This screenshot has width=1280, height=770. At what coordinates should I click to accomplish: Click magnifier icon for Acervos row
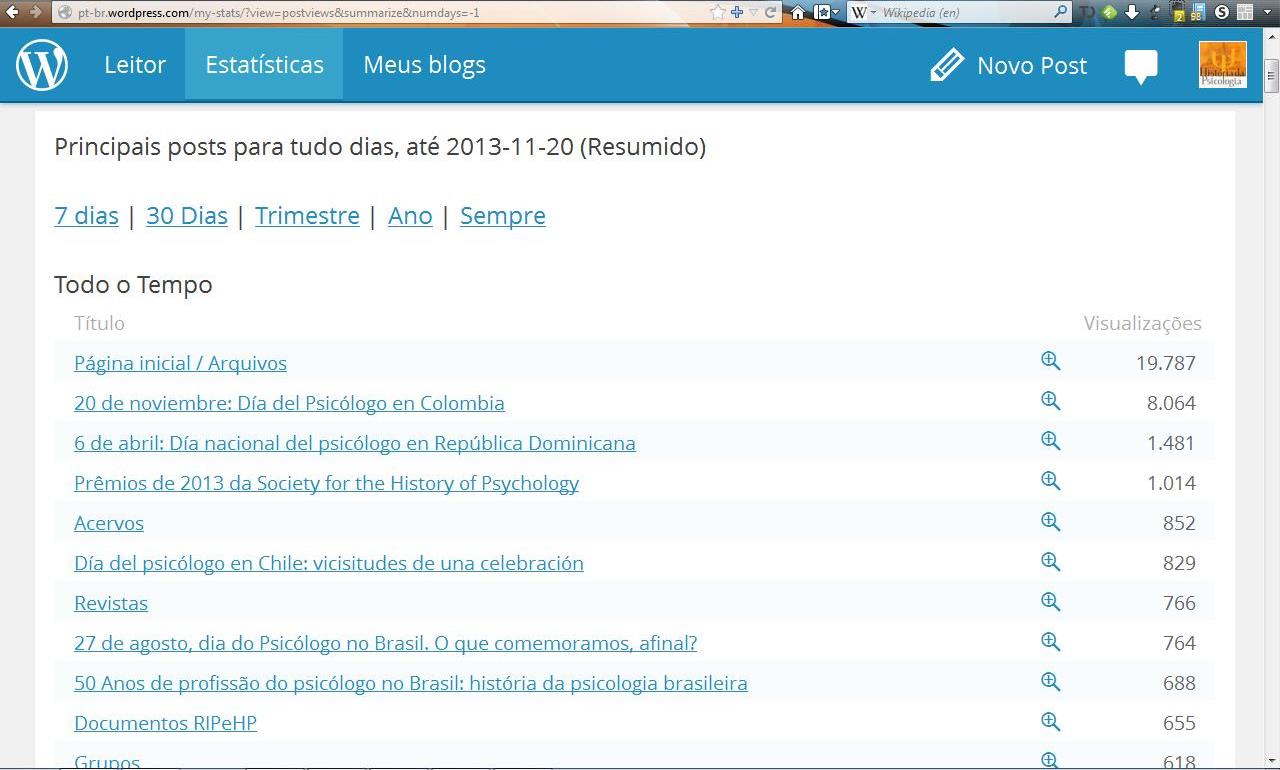click(x=1050, y=521)
